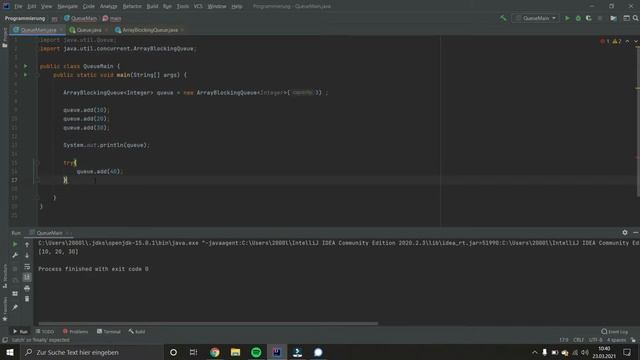Click the Stop icon in top toolbar
The width and height of the screenshot is (640, 360).
[600, 18]
